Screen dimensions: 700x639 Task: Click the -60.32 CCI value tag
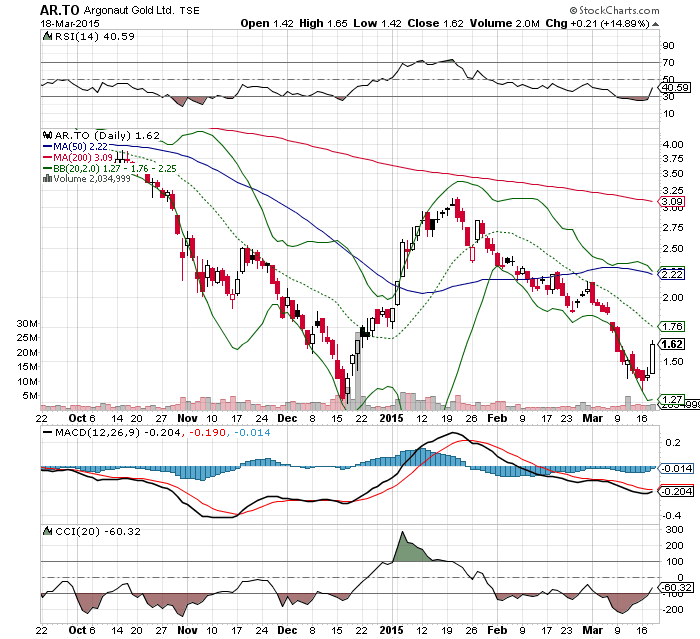[x=676, y=588]
